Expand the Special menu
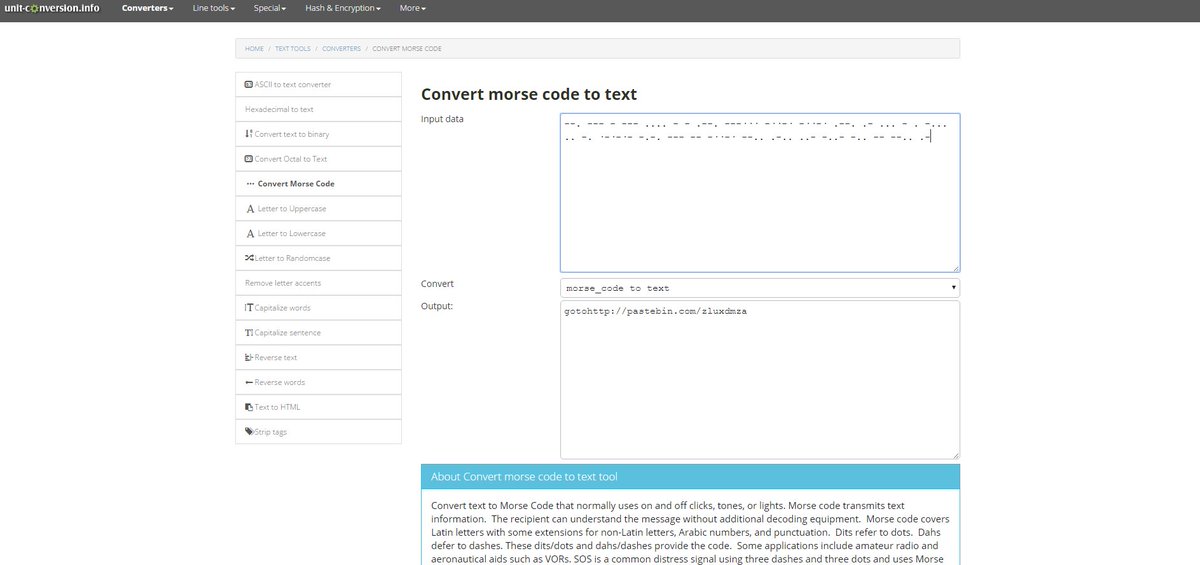The height and width of the screenshot is (565, 1200). 270,8
